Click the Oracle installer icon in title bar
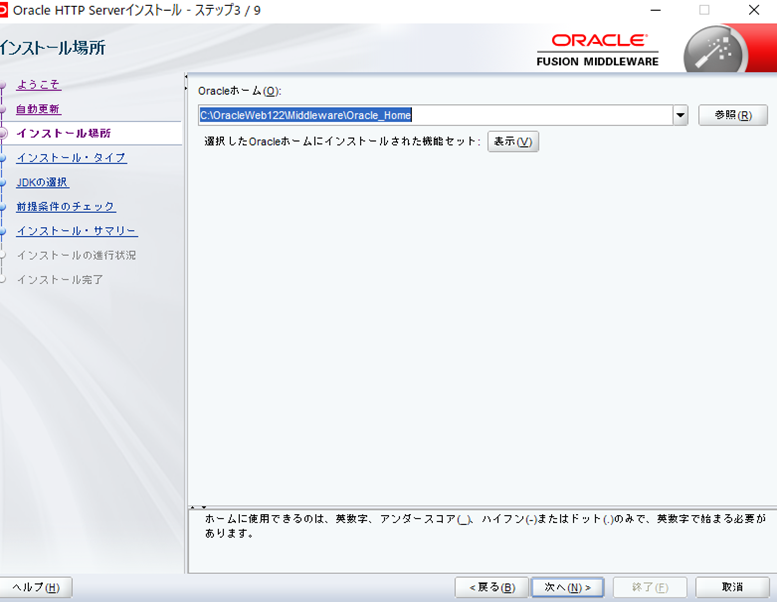The height and width of the screenshot is (602, 777). (3, 10)
